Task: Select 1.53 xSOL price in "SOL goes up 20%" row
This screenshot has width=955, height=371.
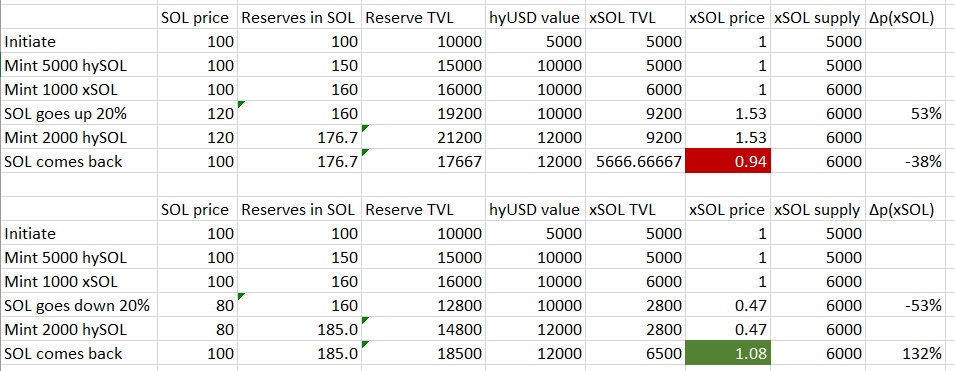Action: click(728, 114)
